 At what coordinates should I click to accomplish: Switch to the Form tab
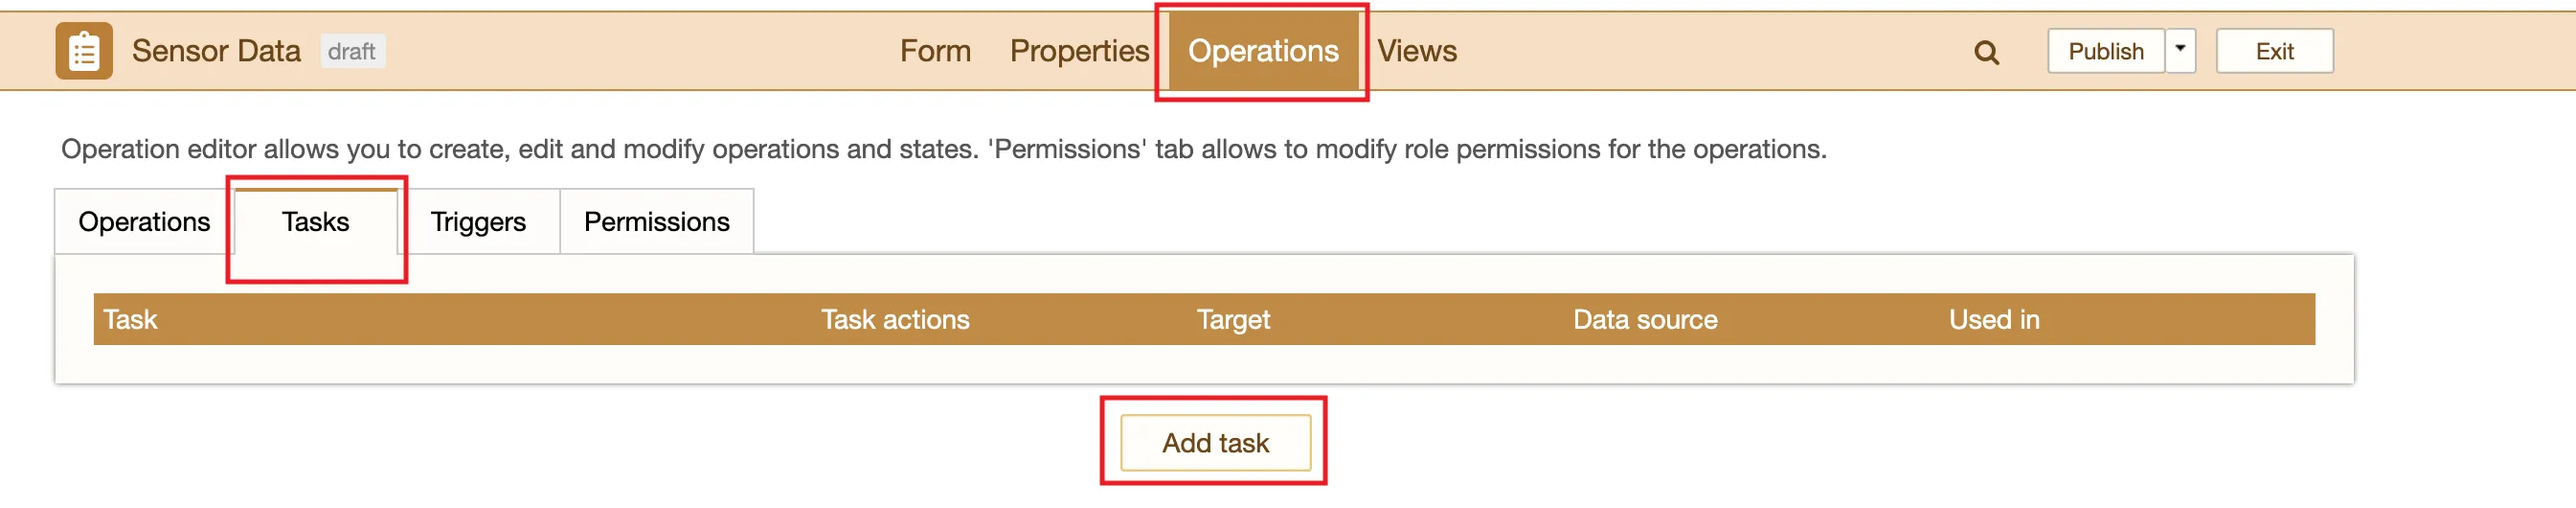click(x=935, y=51)
